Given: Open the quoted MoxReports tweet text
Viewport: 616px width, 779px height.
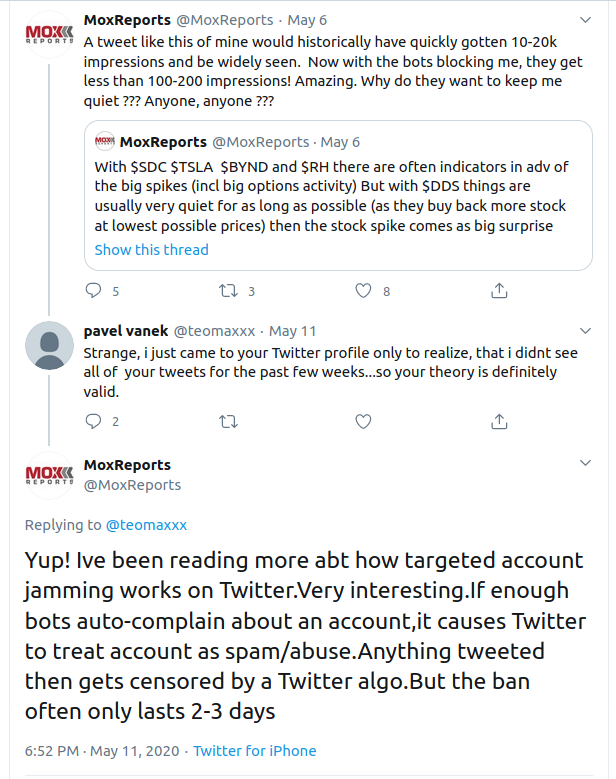Looking at the screenshot, I should click(331, 196).
